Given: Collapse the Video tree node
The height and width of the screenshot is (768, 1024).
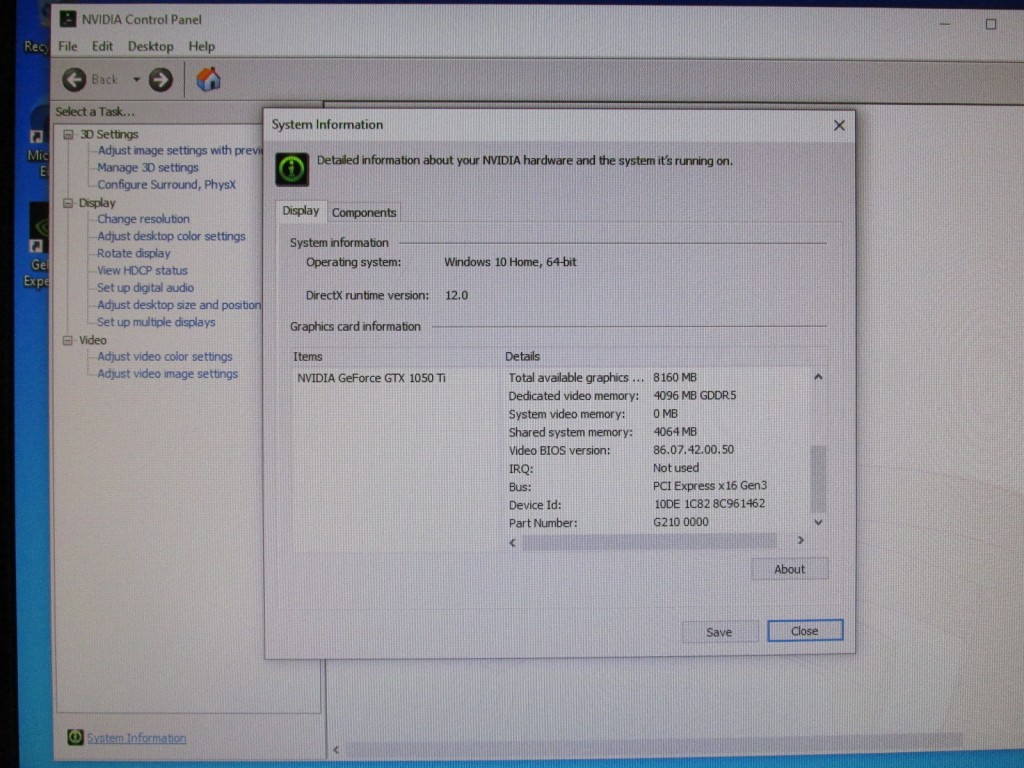Looking at the screenshot, I should coord(68,340).
